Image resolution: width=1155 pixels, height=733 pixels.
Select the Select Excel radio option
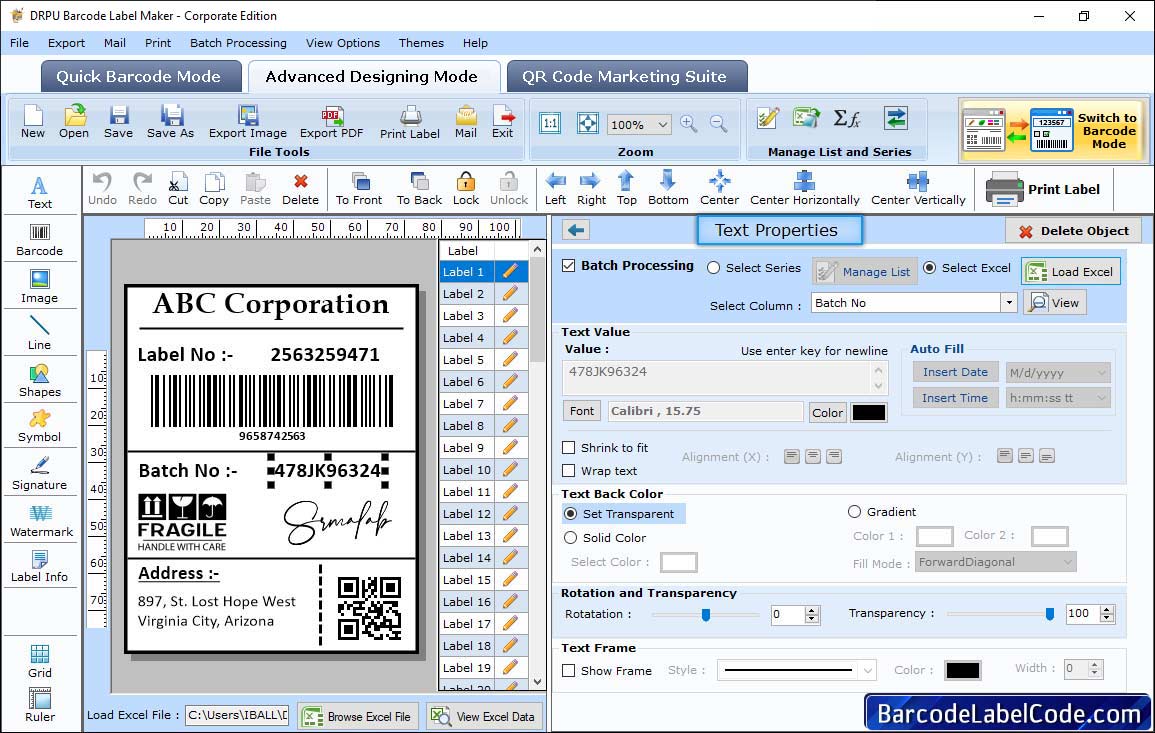pyautogui.click(x=930, y=268)
